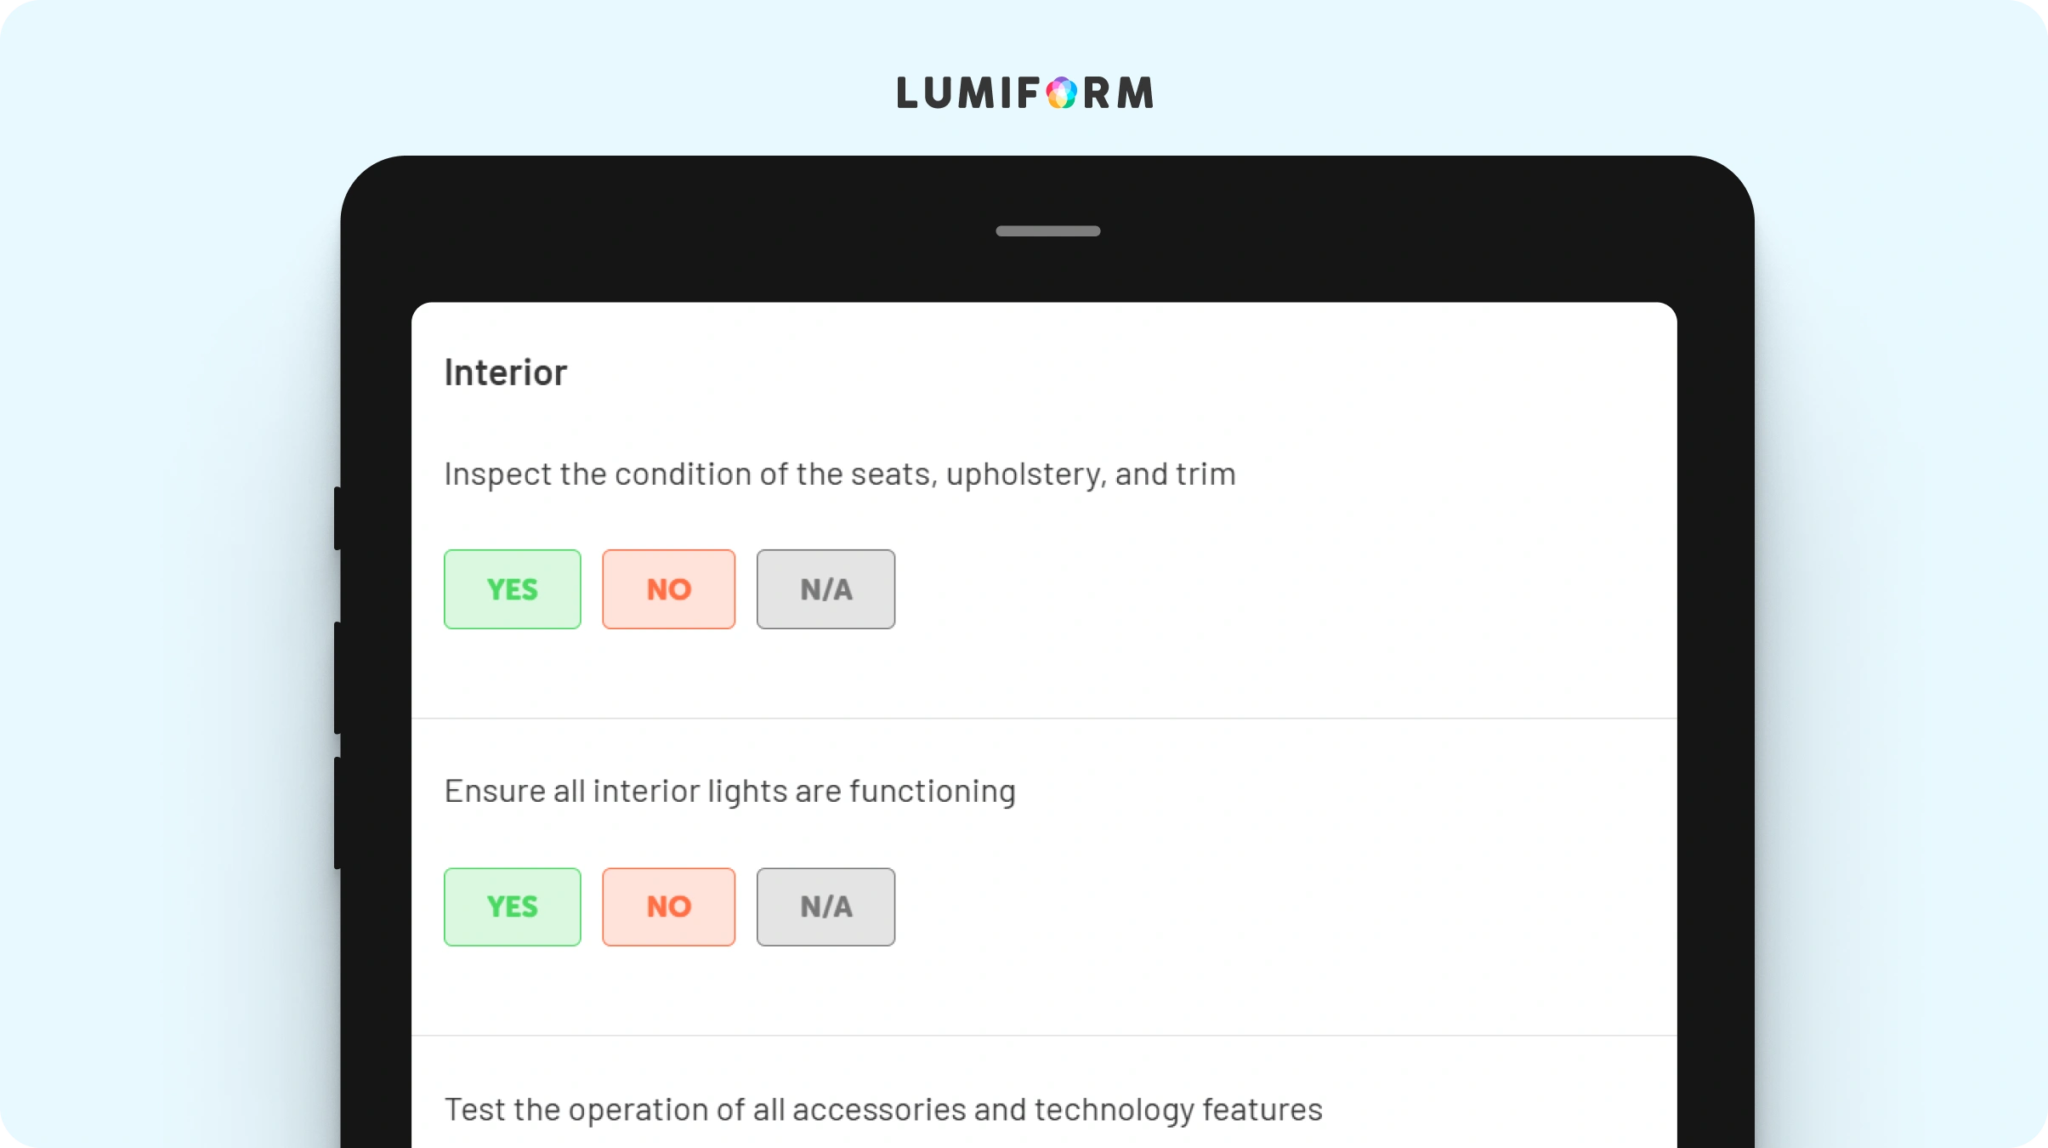Click the Interior section heading

(x=505, y=373)
